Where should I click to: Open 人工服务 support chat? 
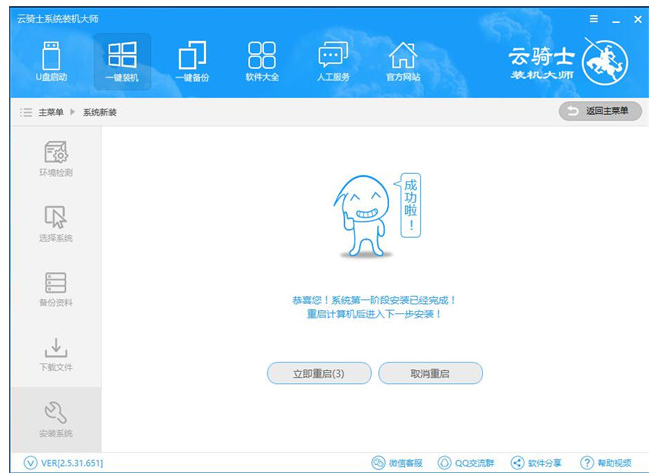(333, 62)
